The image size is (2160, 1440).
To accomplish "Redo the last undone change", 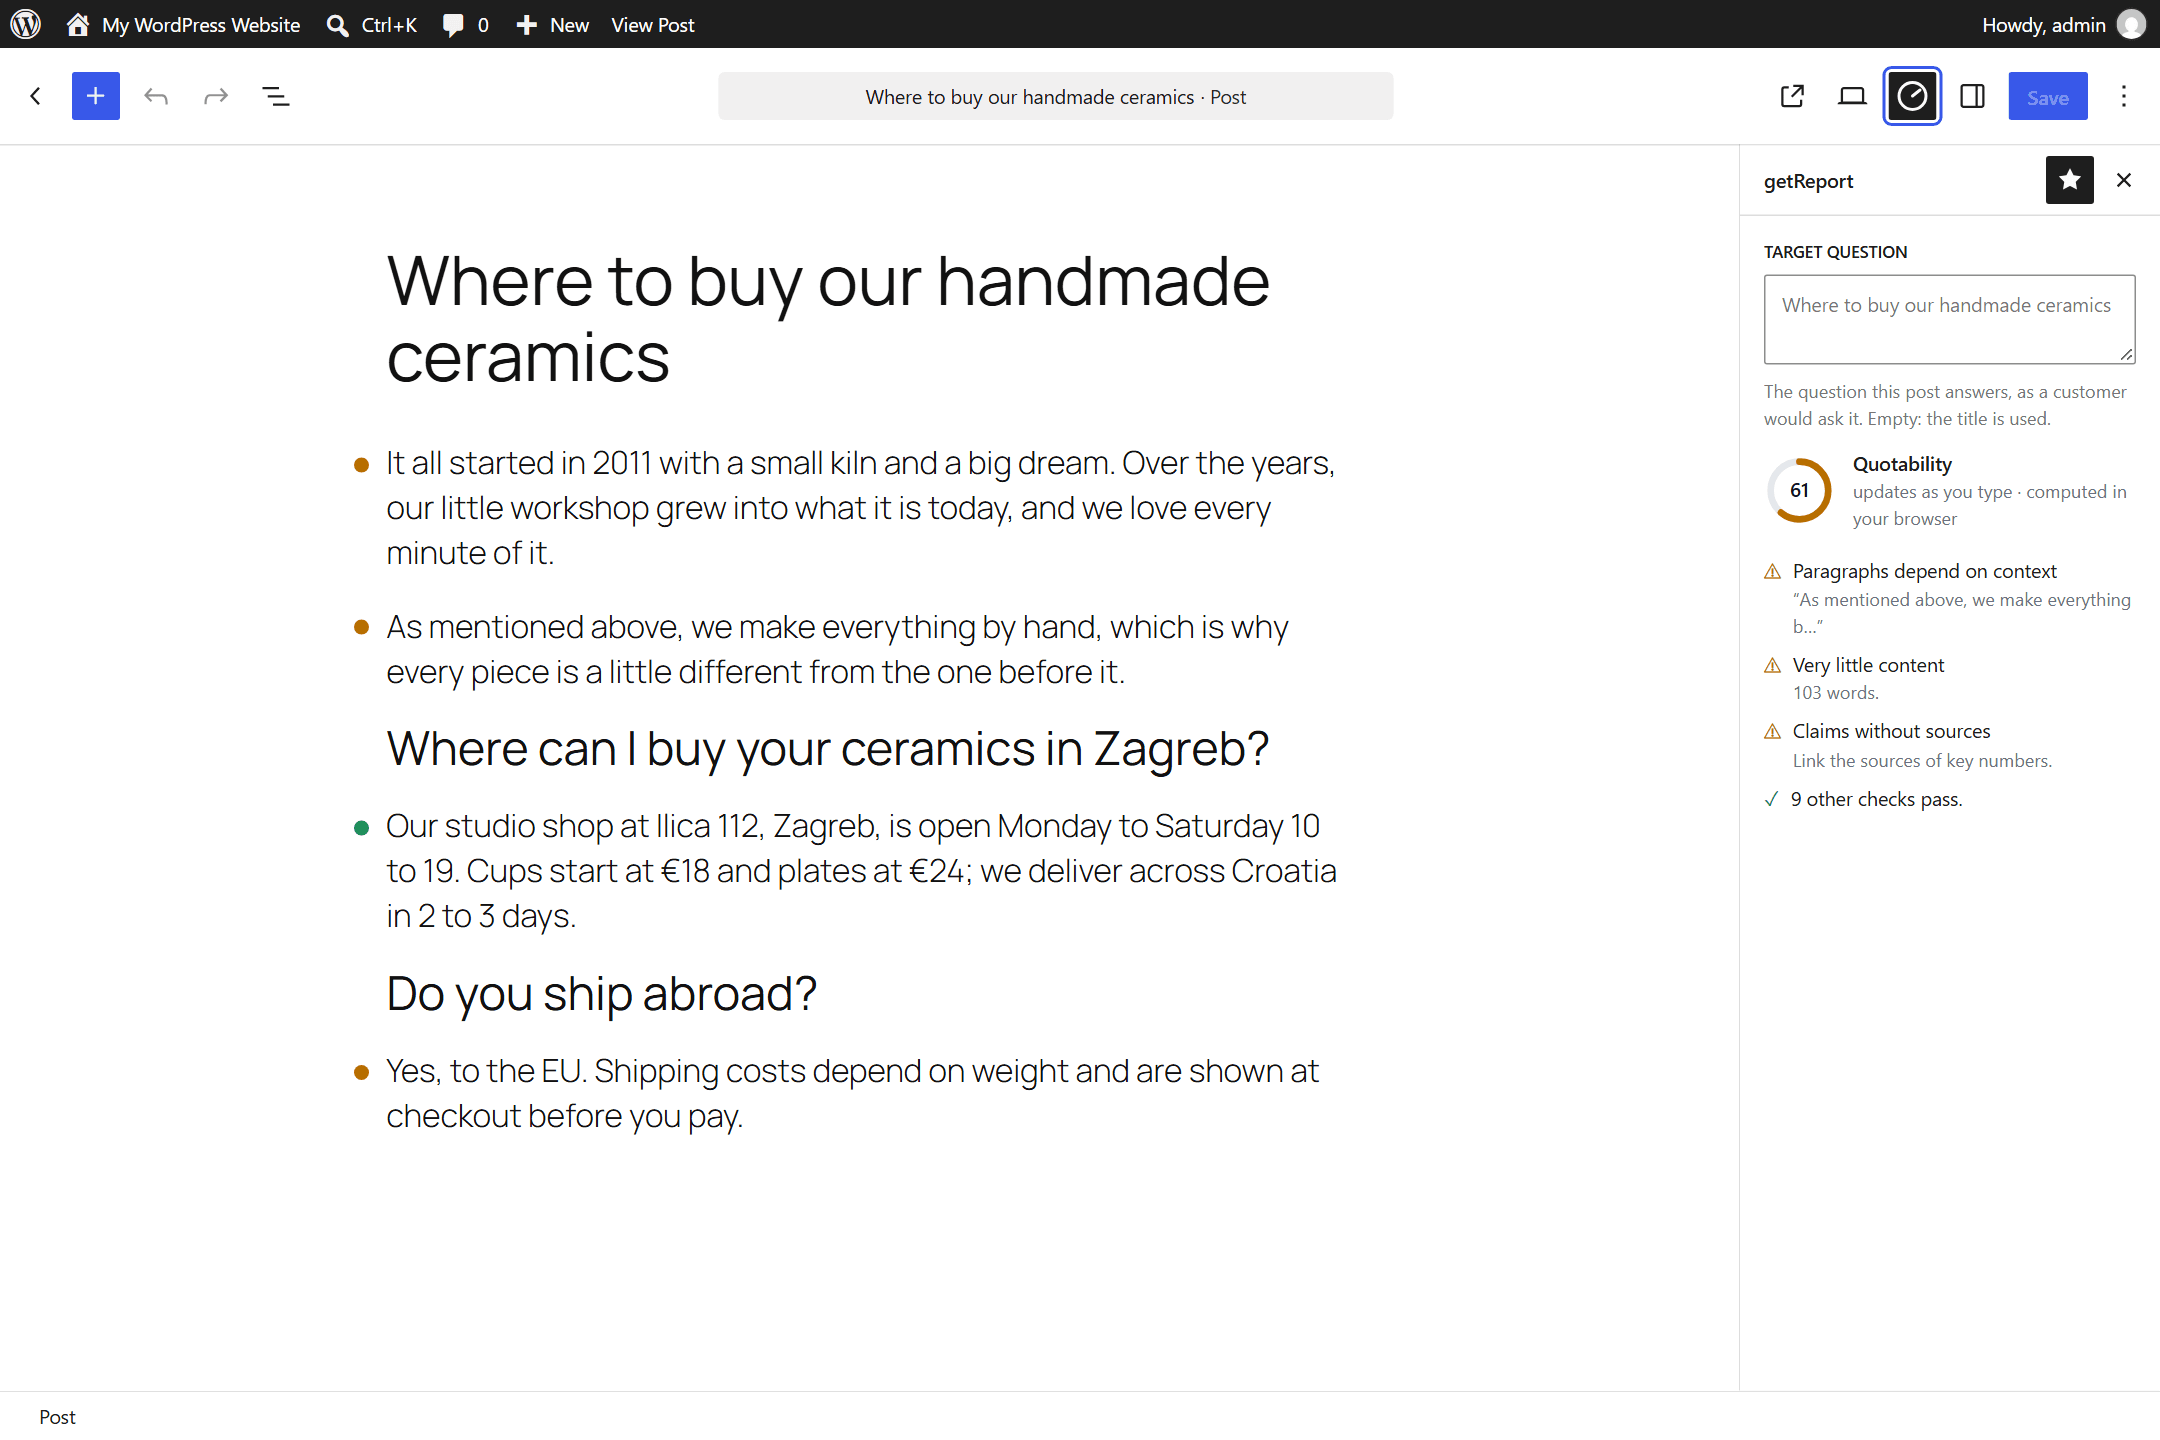I will [216, 96].
